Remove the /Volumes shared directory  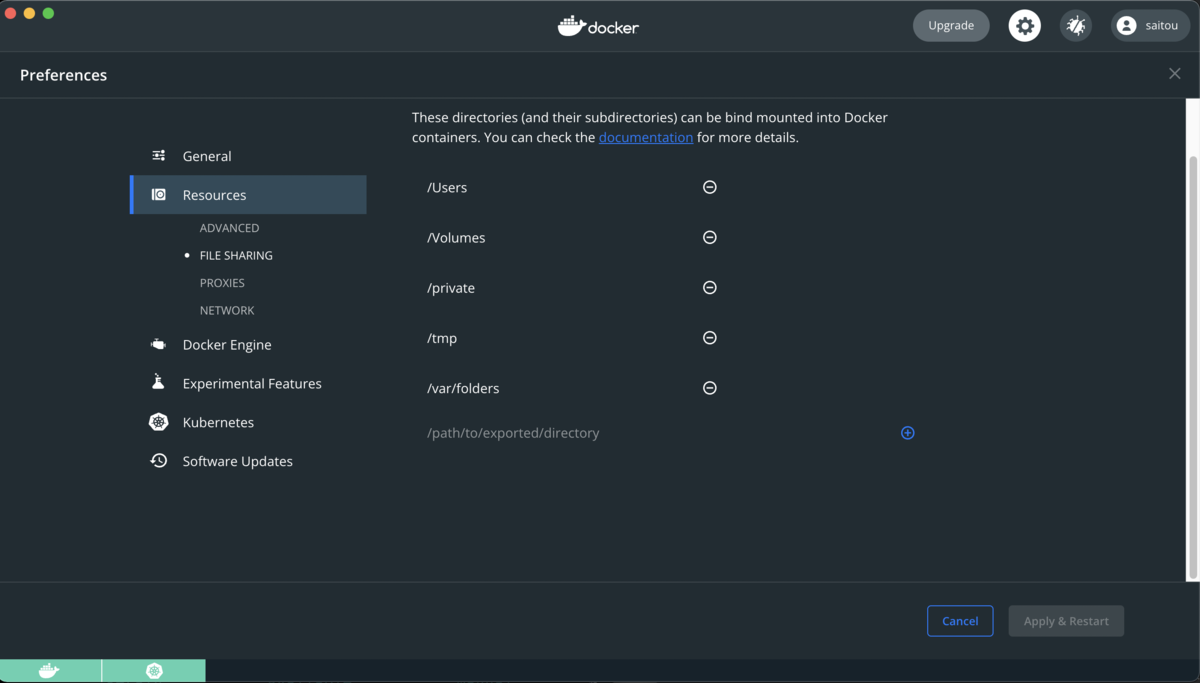pyautogui.click(x=710, y=237)
